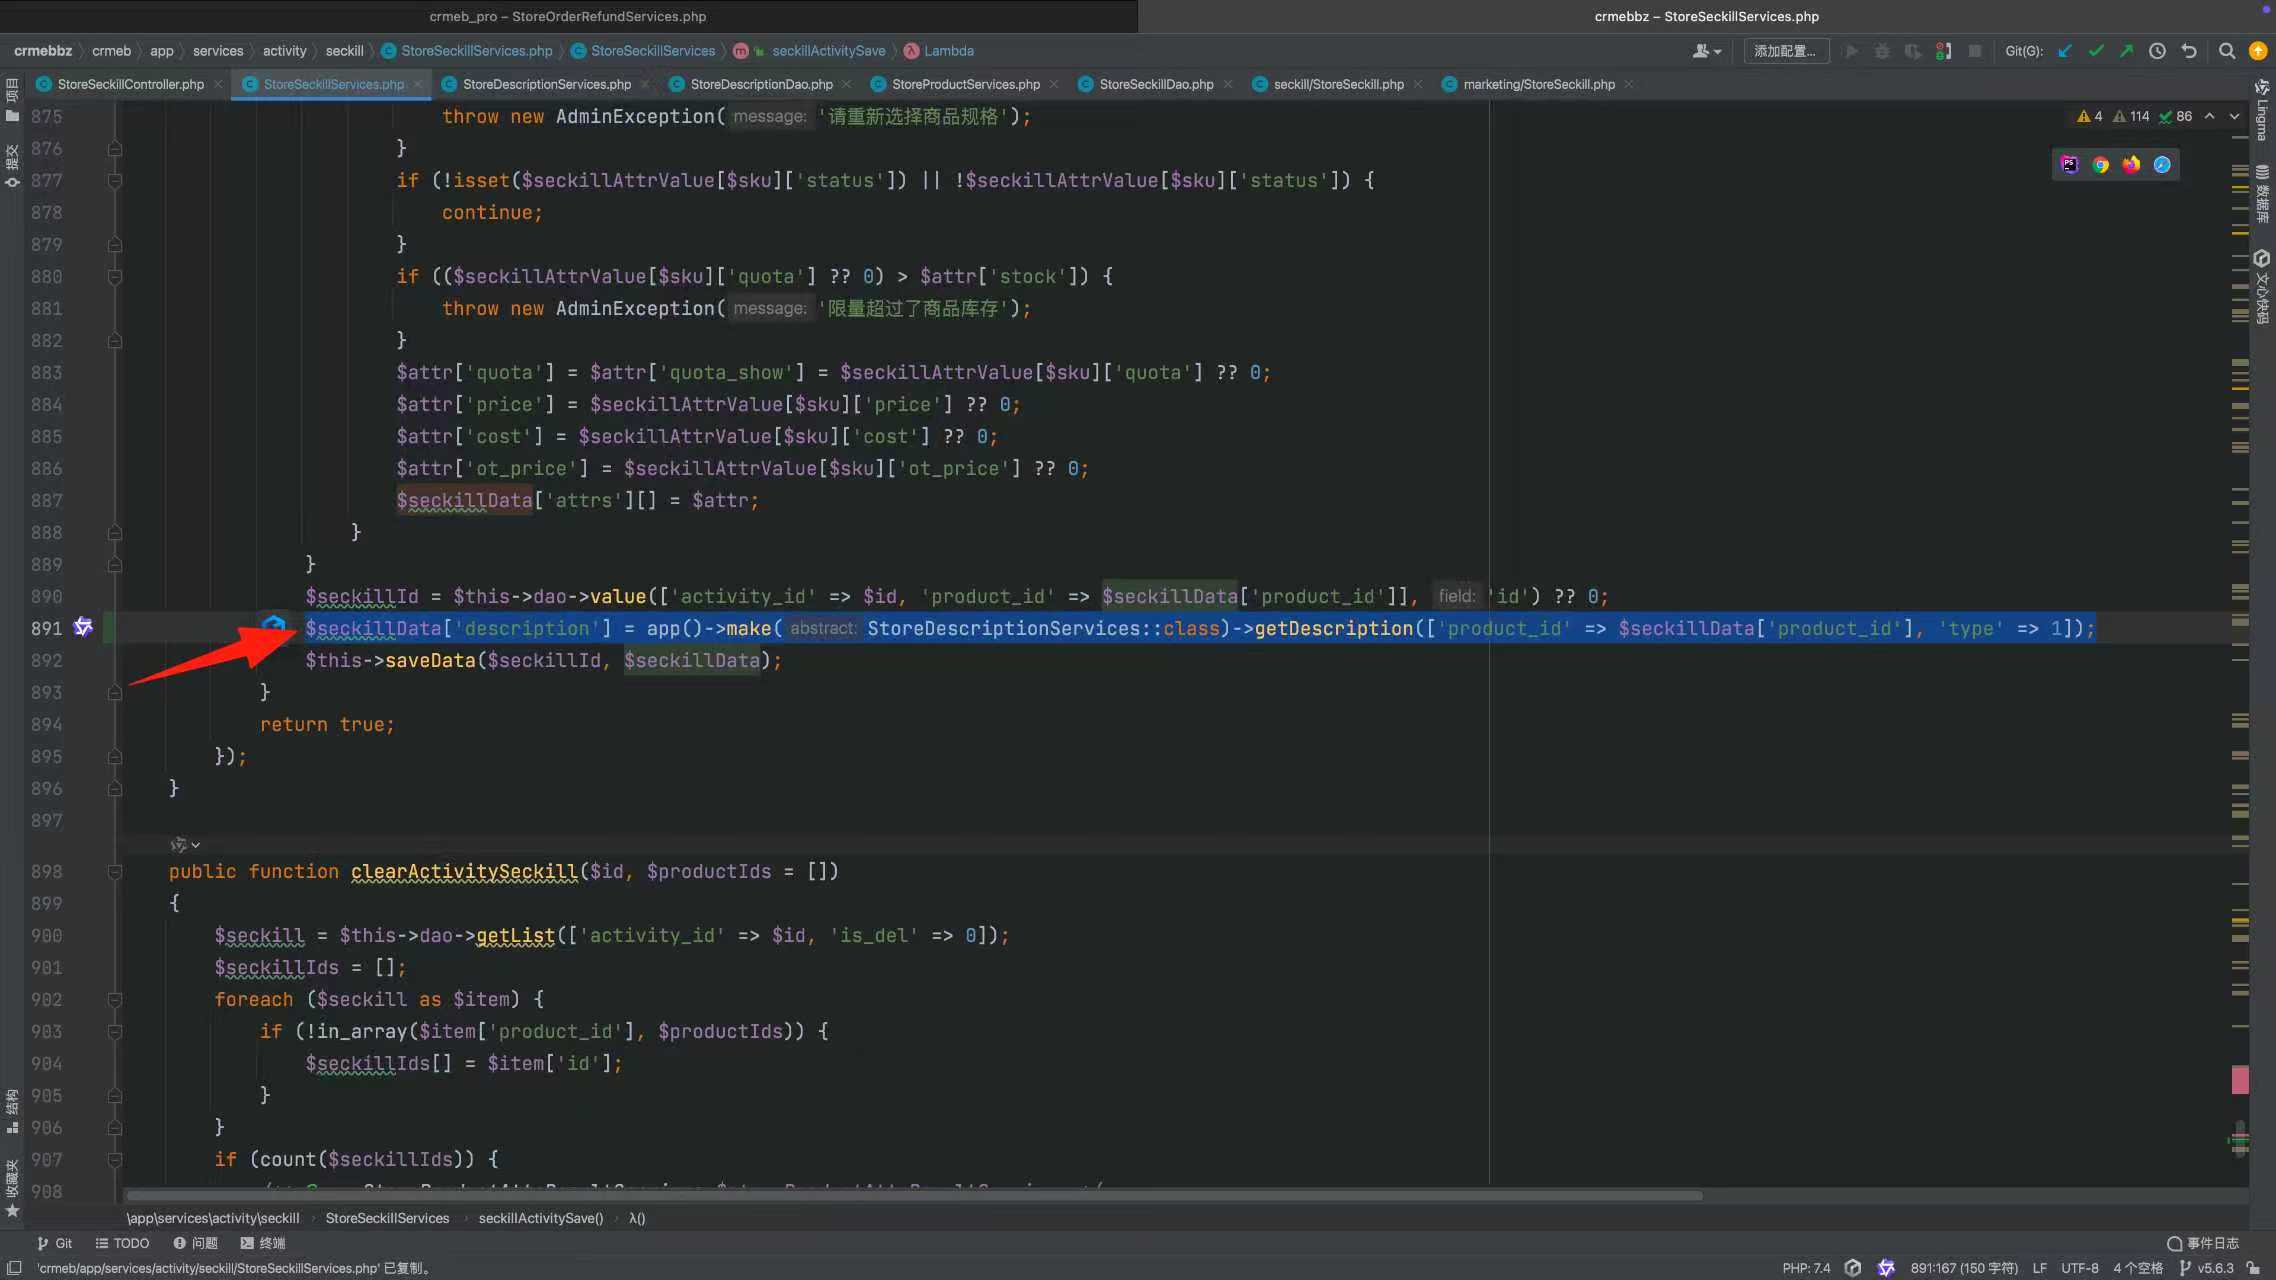Go to previous highlighted error arrow
Screen dimensions: 2276x1280
click(x=2210, y=116)
